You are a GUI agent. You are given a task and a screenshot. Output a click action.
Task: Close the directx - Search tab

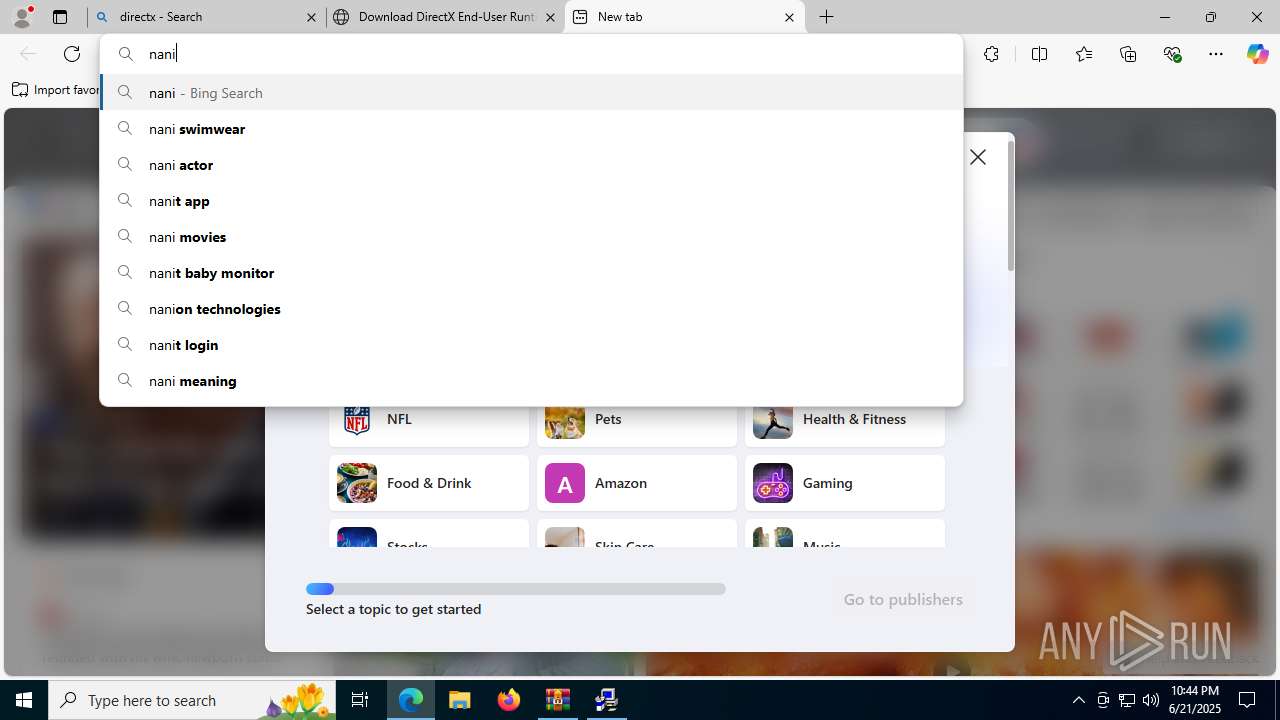pyautogui.click(x=311, y=17)
